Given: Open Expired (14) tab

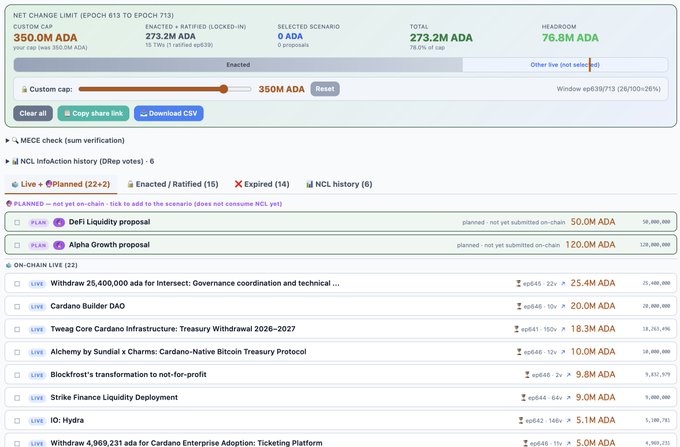Looking at the screenshot, I should pos(262,184).
